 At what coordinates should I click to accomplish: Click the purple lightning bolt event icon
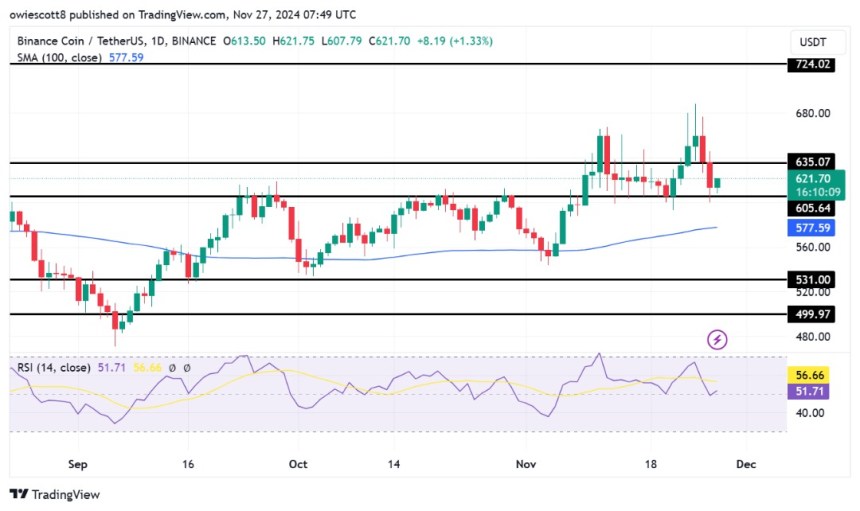[x=717, y=340]
